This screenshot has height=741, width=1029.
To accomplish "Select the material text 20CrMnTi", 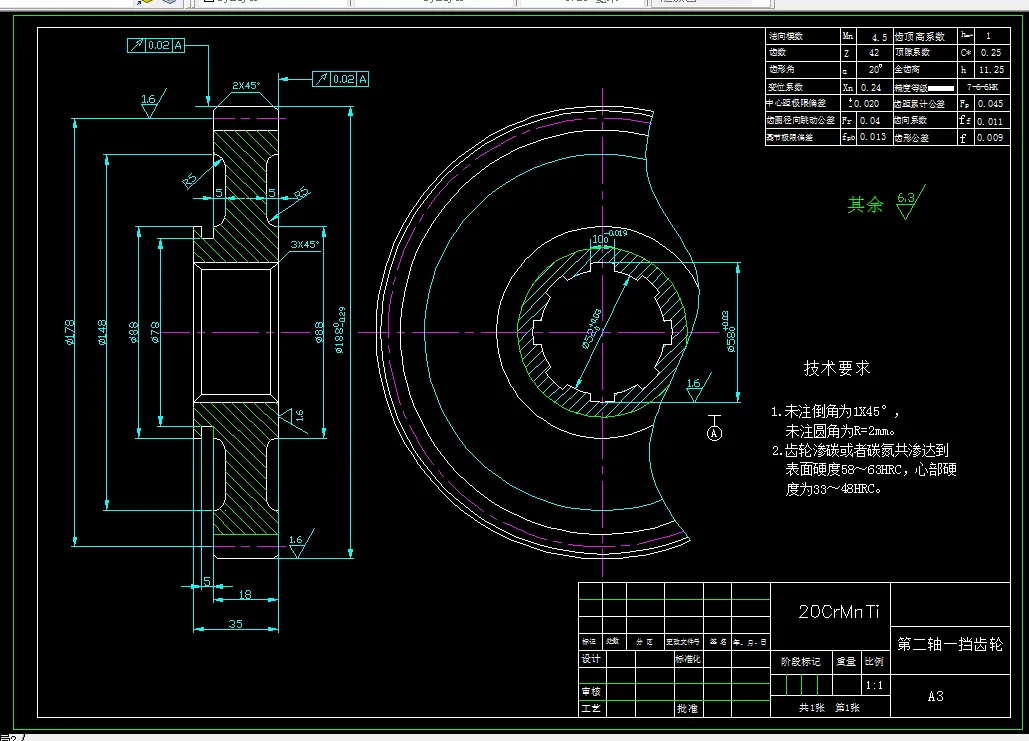I will point(838,612).
